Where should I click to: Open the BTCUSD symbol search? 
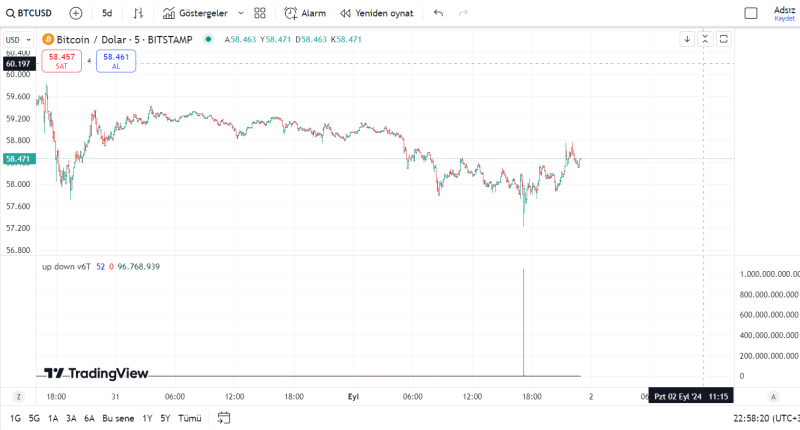tap(29, 14)
